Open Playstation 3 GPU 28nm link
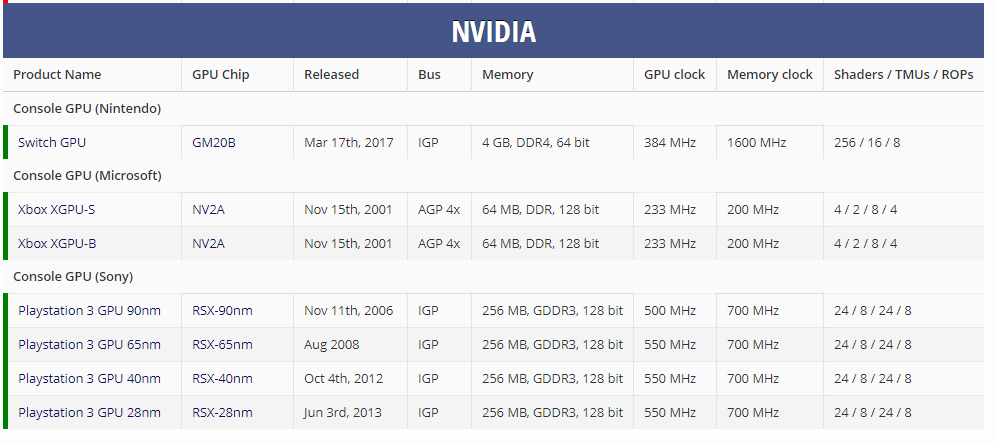995x444 pixels. click(89, 412)
